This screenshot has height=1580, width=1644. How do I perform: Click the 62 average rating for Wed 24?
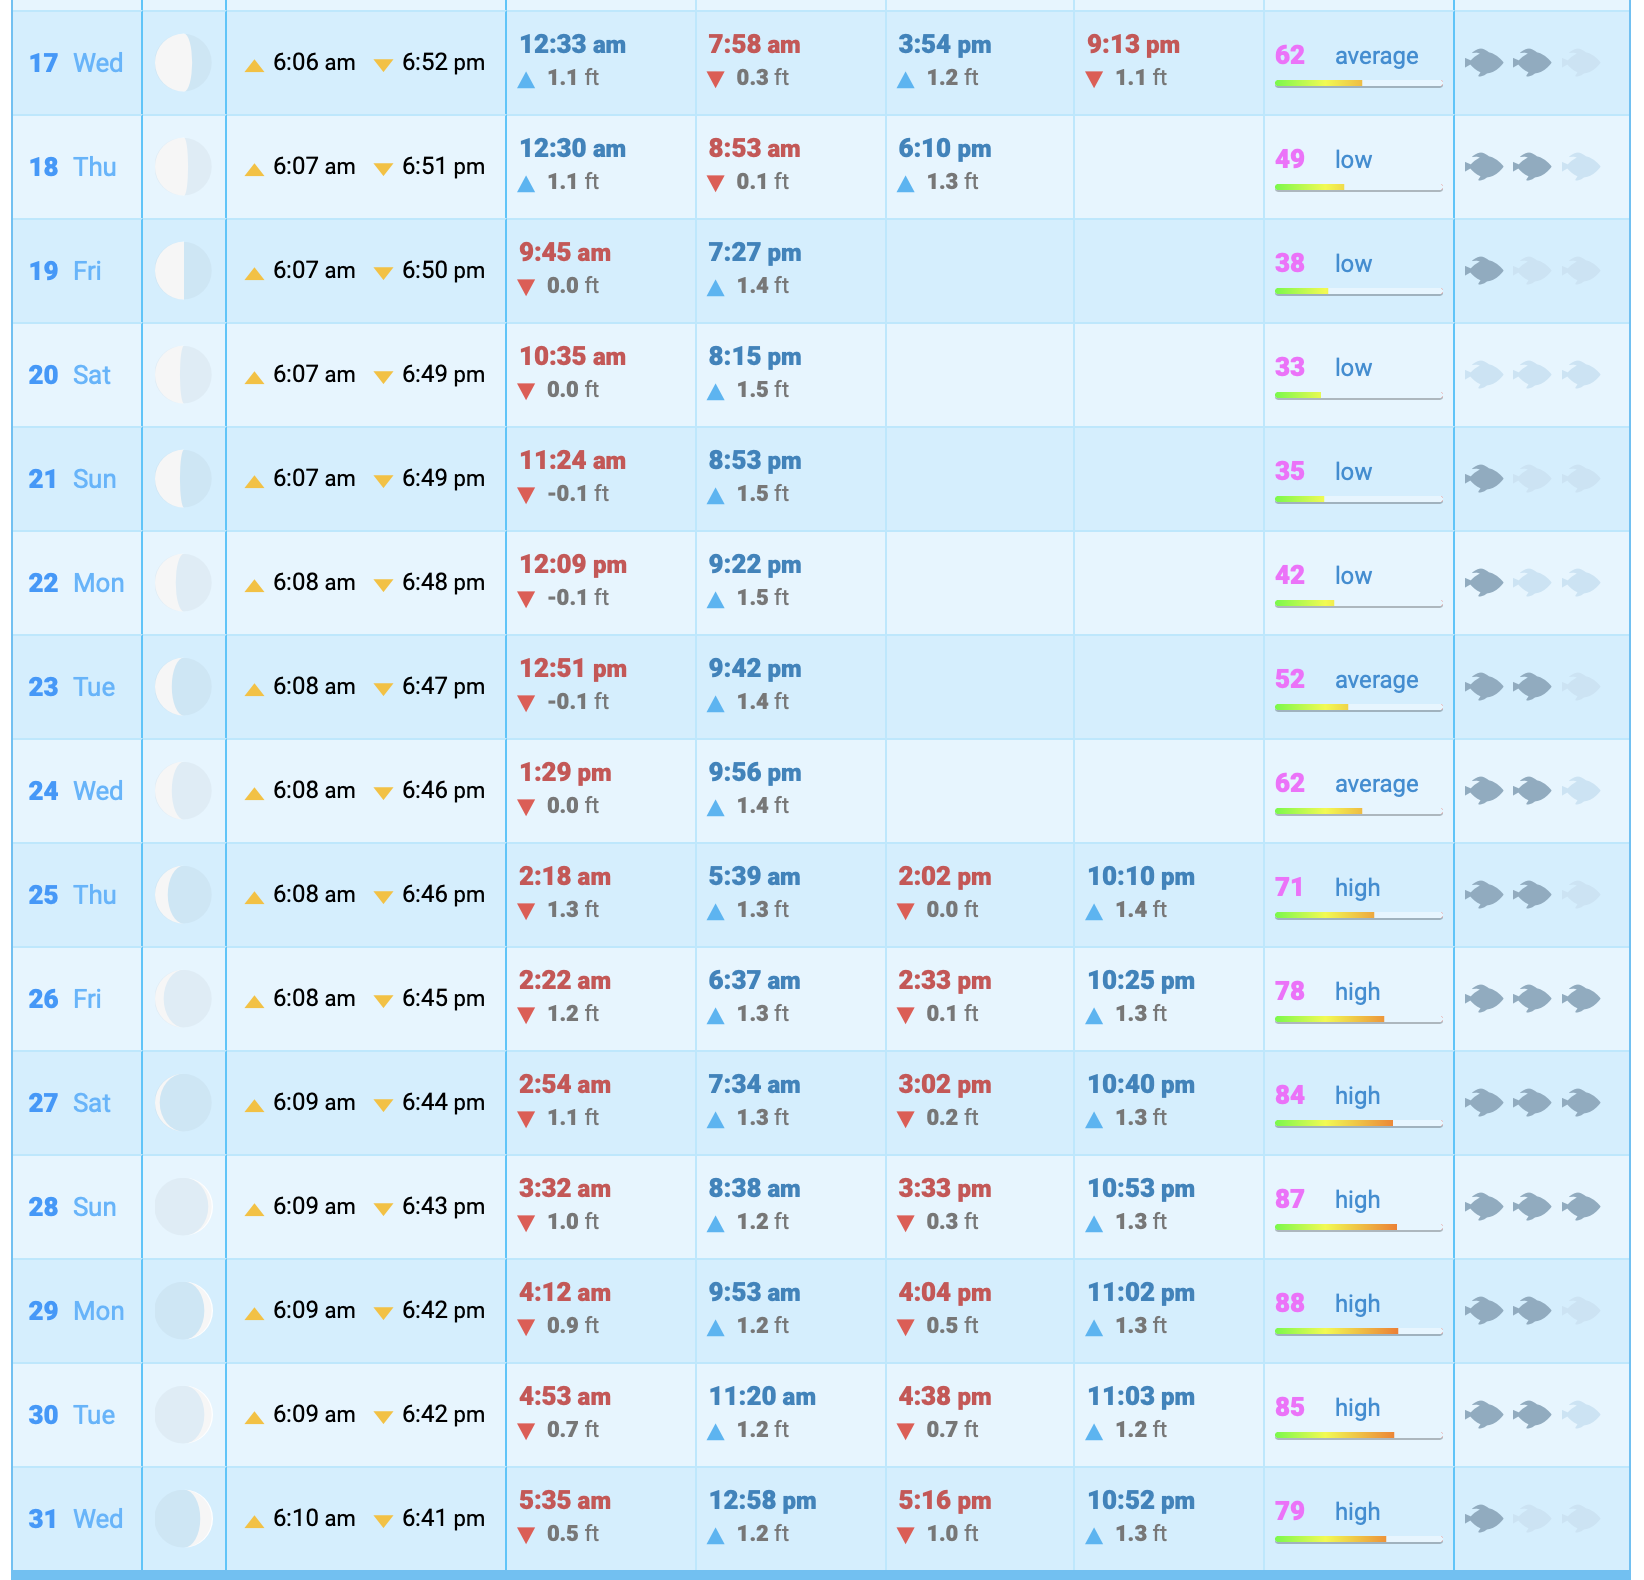click(x=1346, y=784)
